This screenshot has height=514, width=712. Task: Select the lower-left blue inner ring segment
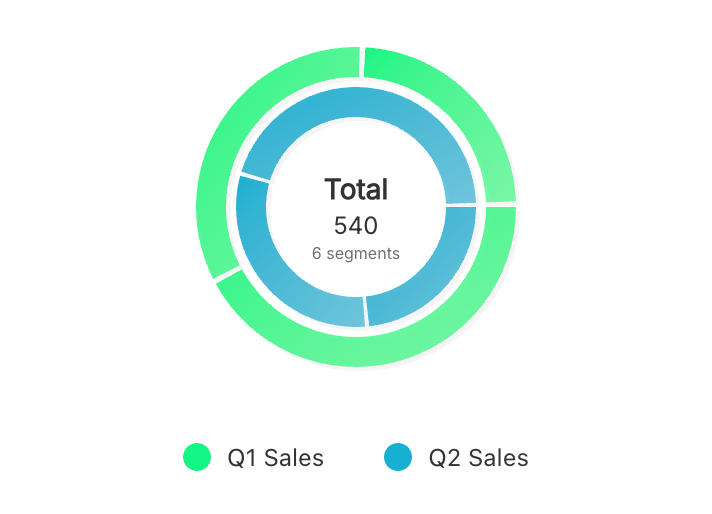point(282,280)
